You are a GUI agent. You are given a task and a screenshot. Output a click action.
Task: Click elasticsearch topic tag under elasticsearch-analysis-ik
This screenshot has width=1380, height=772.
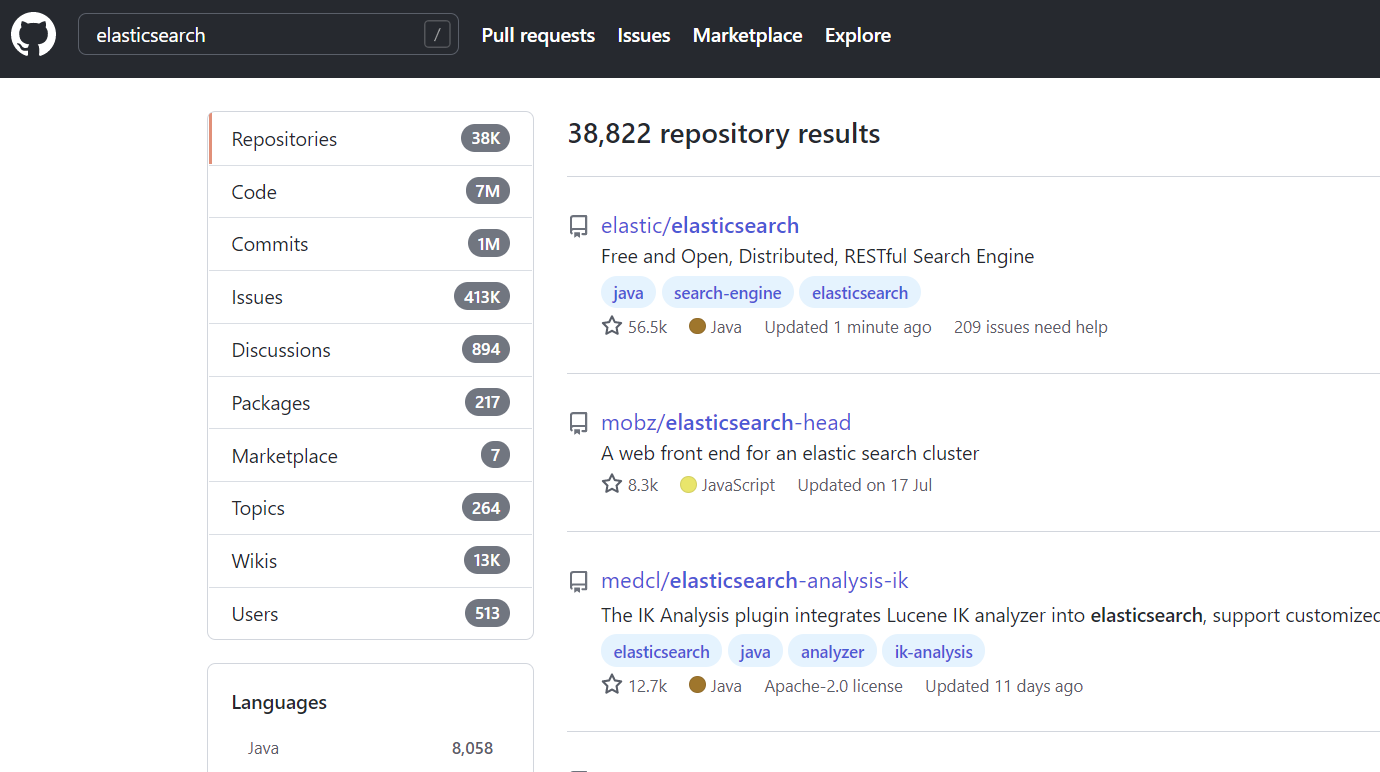click(661, 652)
